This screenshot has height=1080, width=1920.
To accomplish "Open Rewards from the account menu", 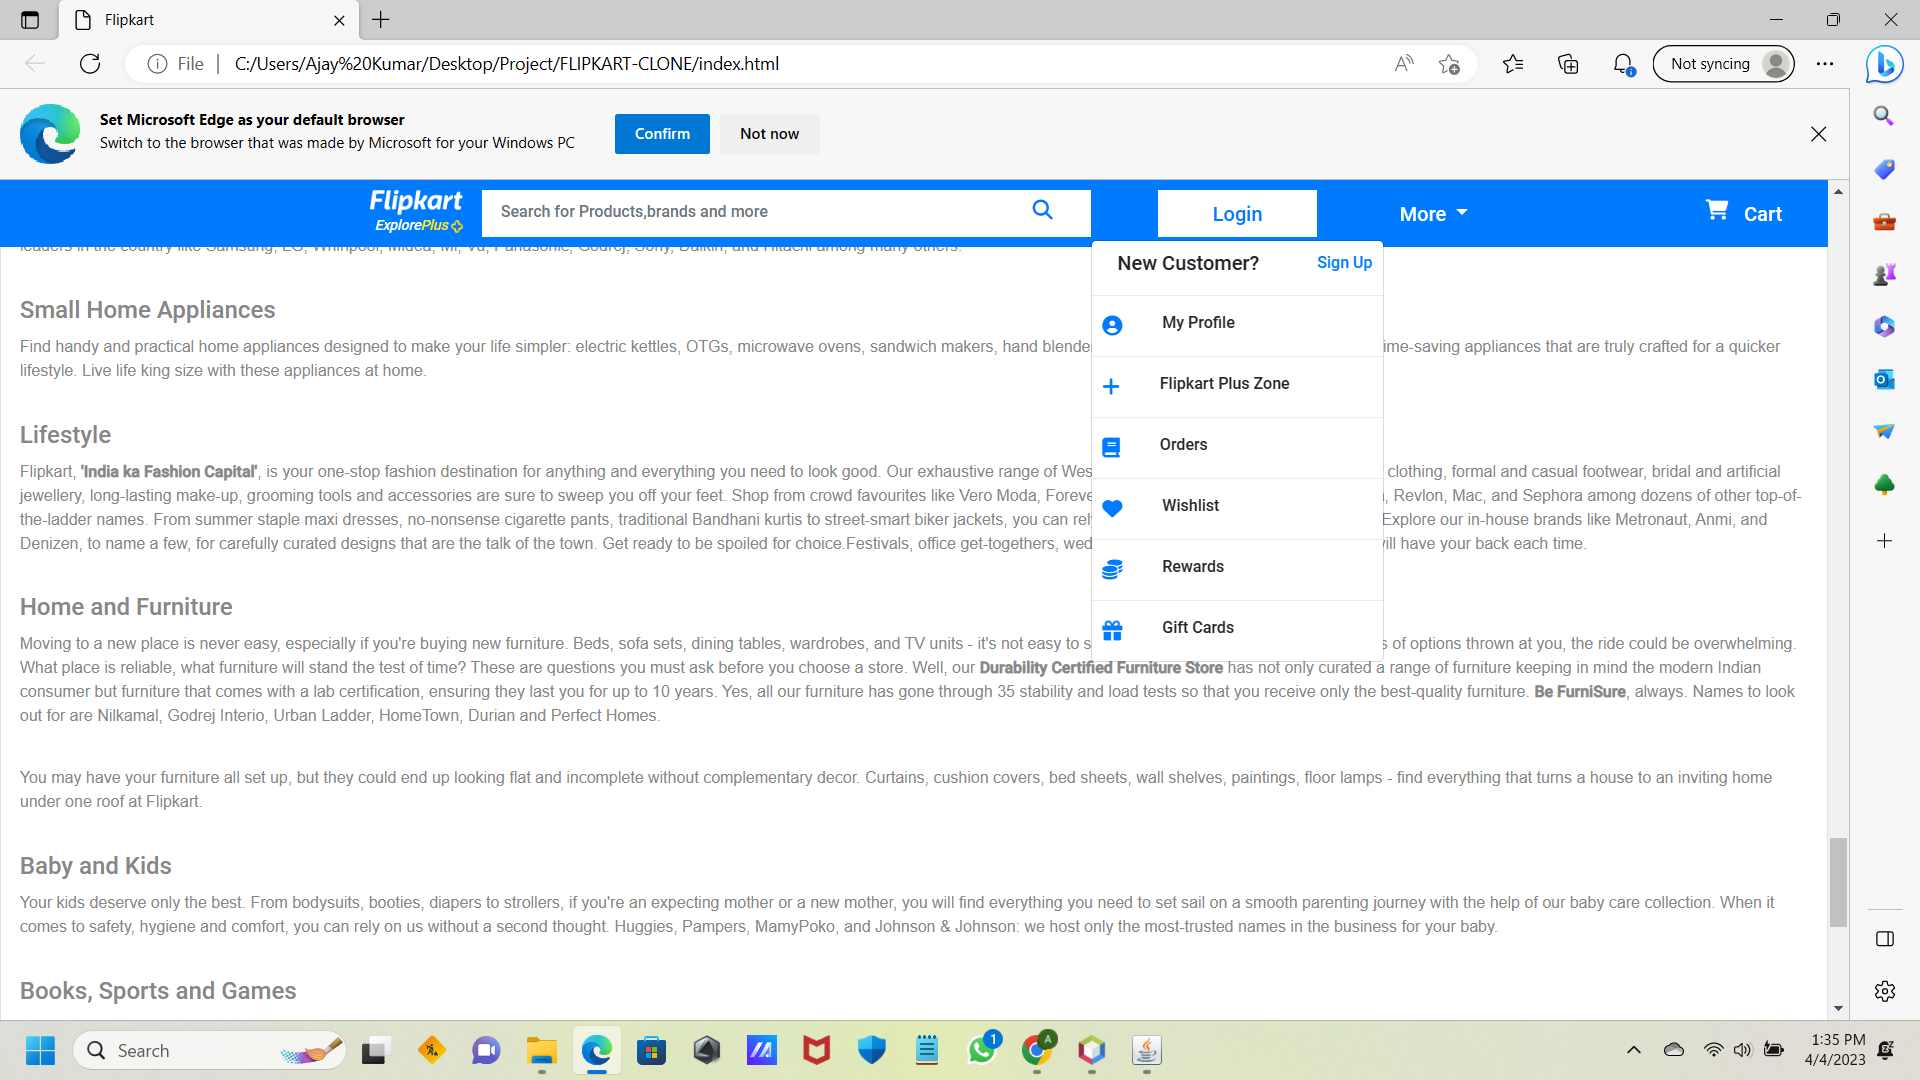I will coord(1192,566).
